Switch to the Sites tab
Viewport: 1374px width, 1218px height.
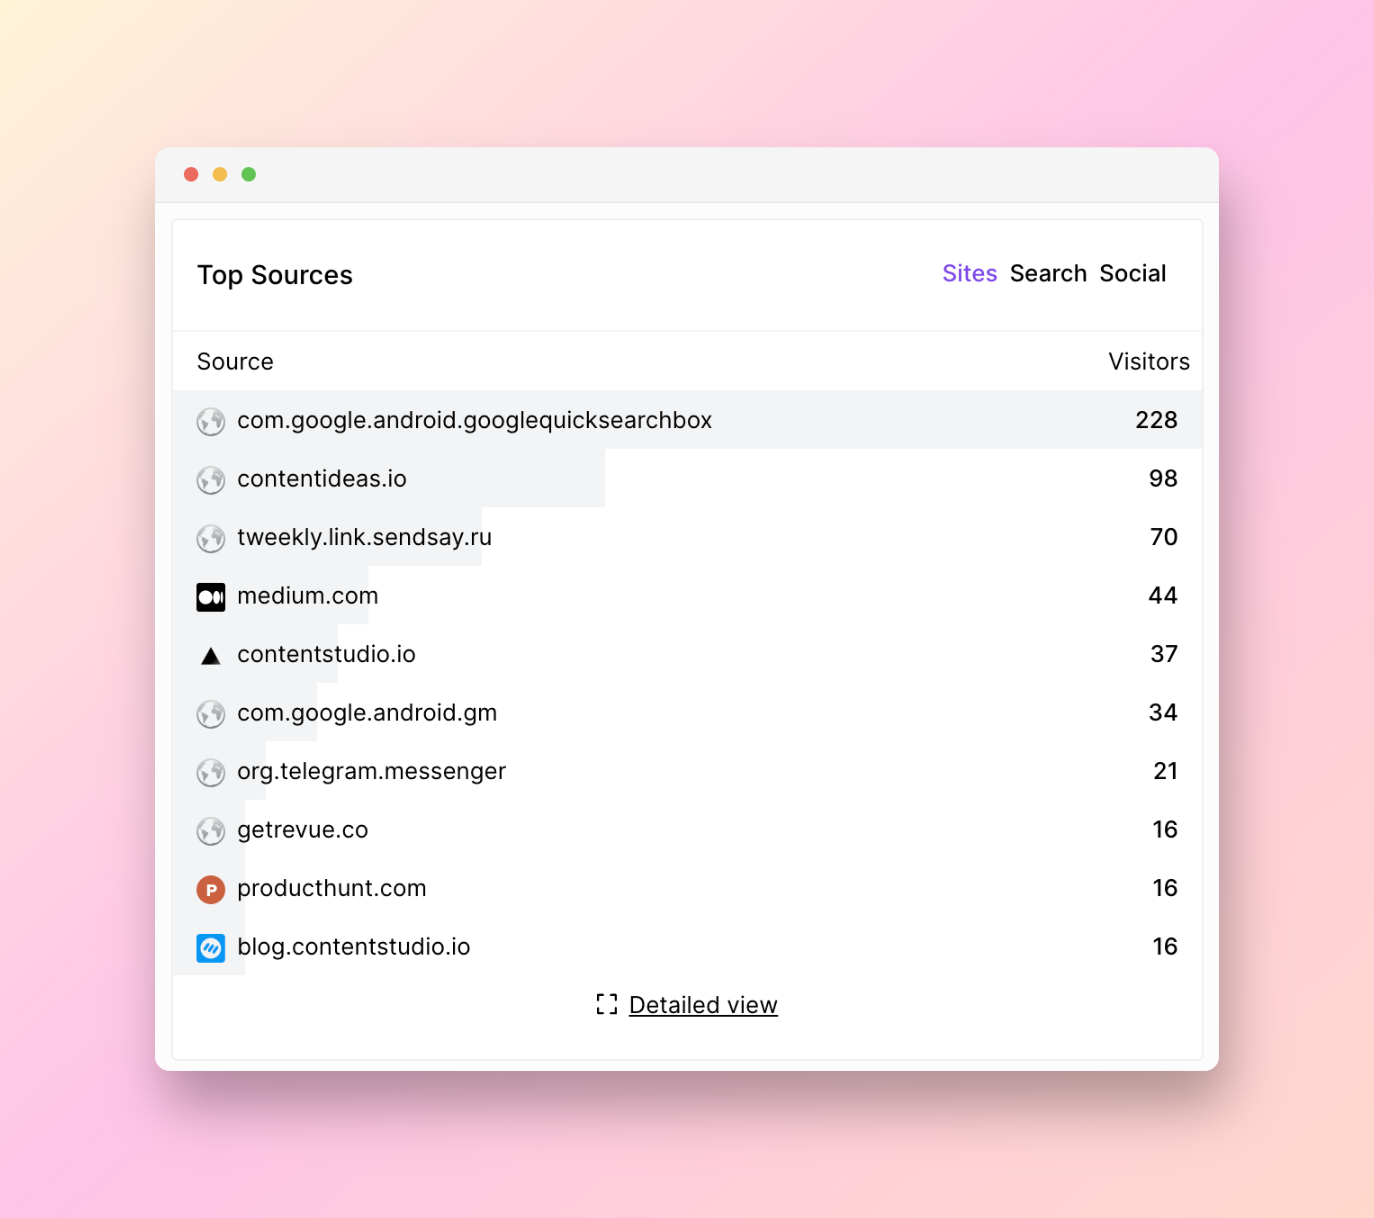click(970, 273)
